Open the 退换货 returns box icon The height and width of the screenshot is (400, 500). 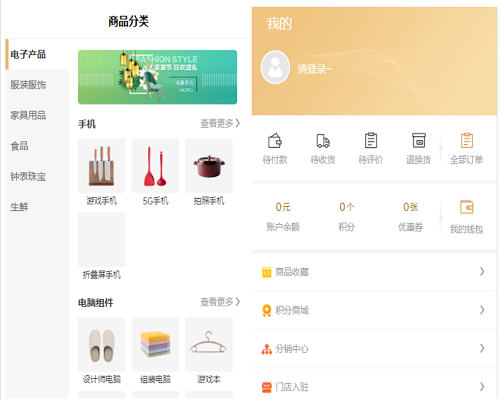click(419, 140)
